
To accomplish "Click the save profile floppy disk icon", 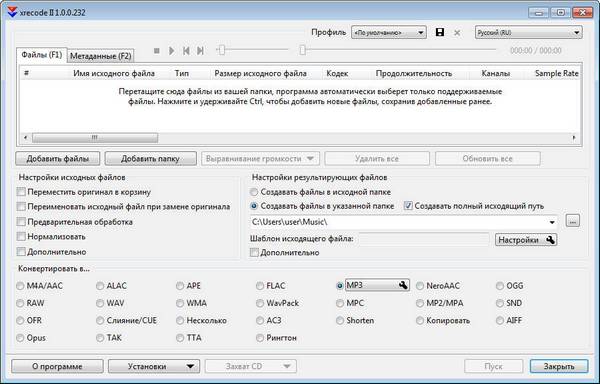I will (440, 32).
